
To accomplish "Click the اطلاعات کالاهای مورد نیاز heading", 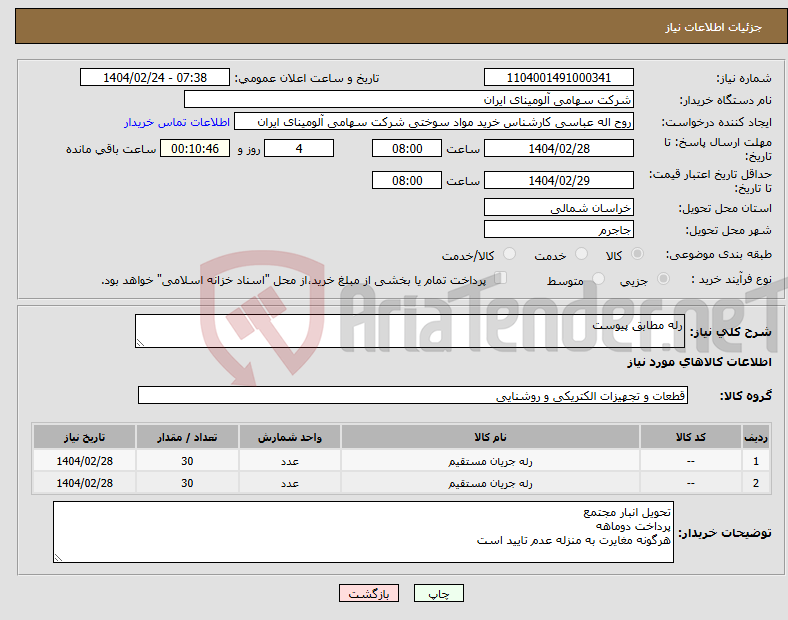I will click(699, 362).
